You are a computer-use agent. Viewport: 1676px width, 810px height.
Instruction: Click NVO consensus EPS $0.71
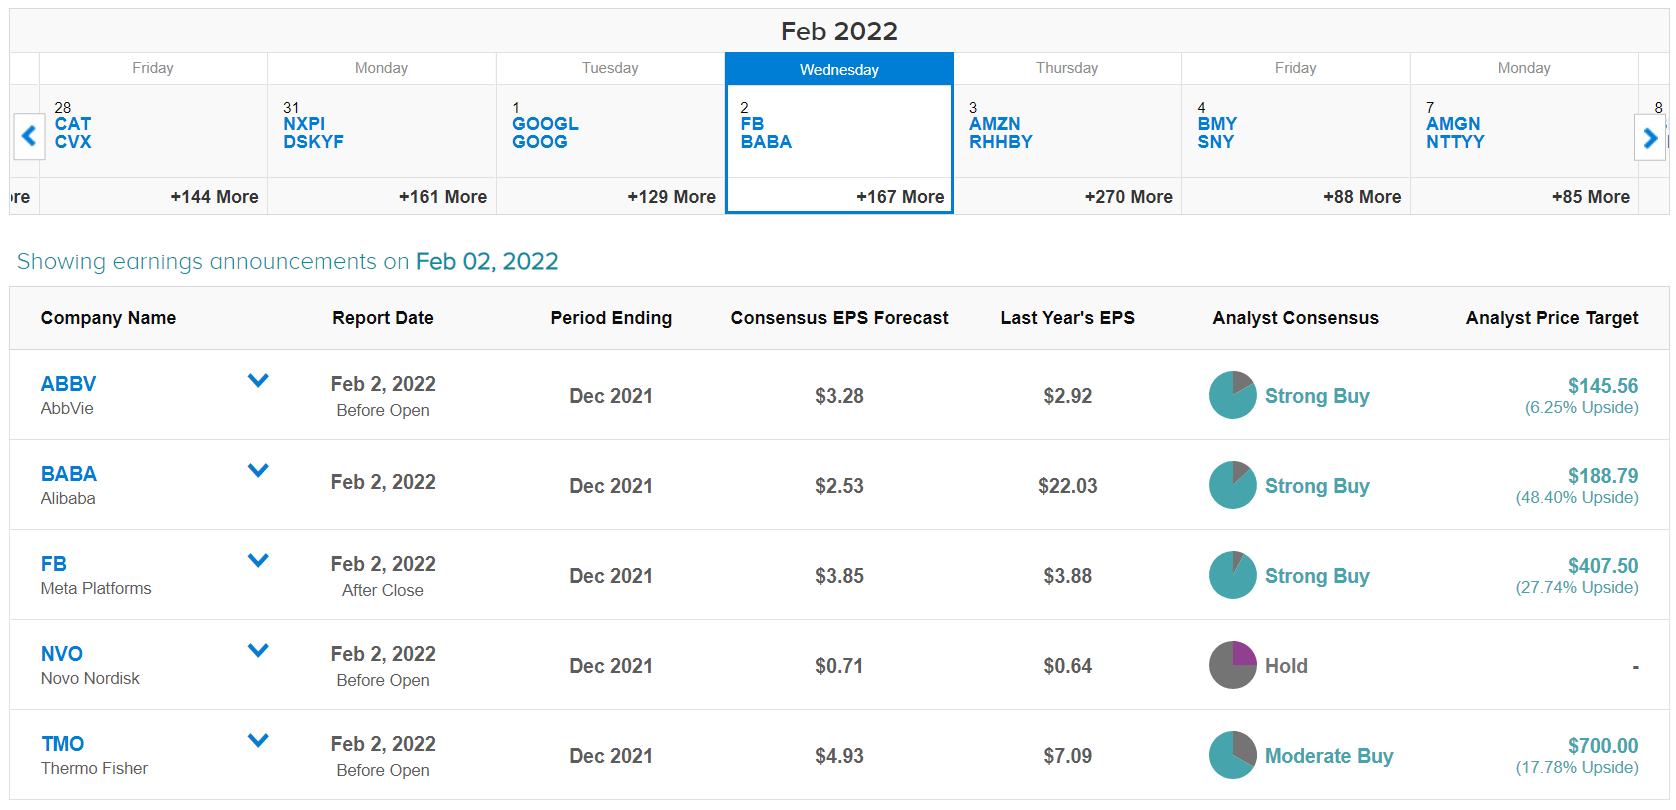point(839,666)
